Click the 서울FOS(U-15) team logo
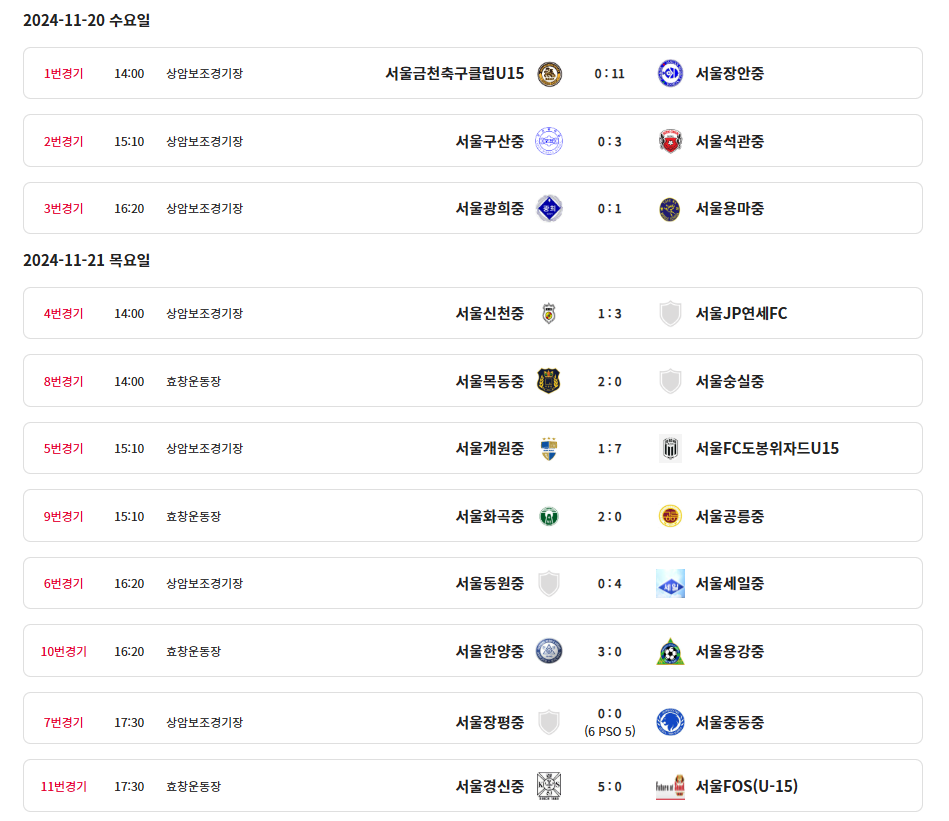Viewport: 949px width, 821px height. (x=670, y=787)
